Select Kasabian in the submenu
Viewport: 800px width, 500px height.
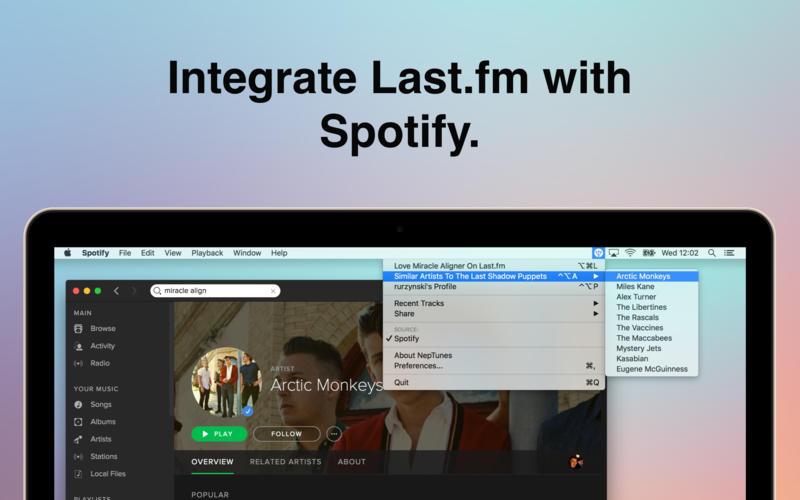tap(652, 359)
